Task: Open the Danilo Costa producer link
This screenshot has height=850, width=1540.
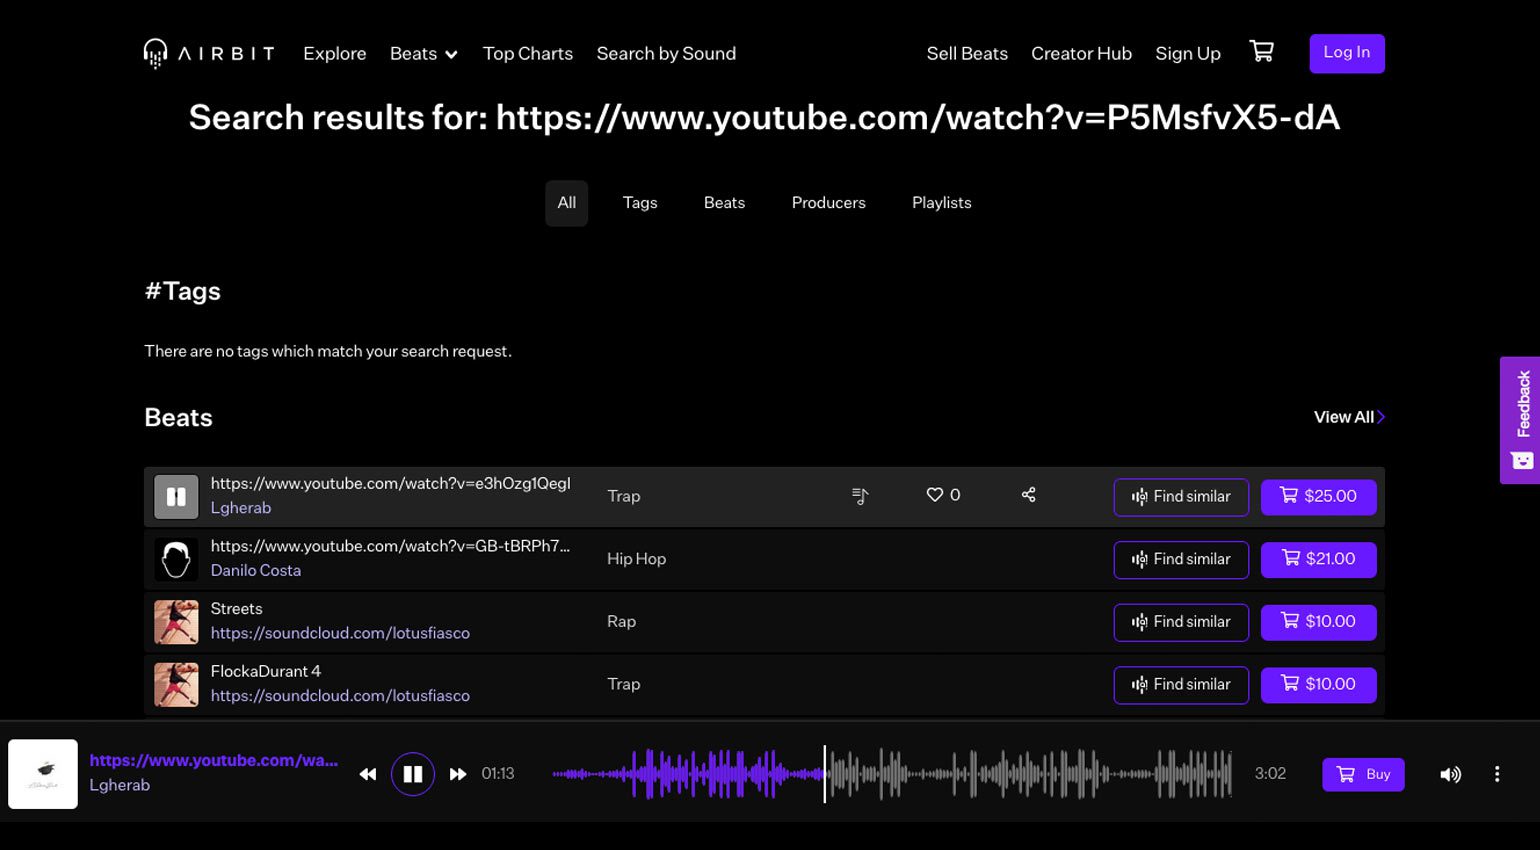Action: tap(256, 571)
